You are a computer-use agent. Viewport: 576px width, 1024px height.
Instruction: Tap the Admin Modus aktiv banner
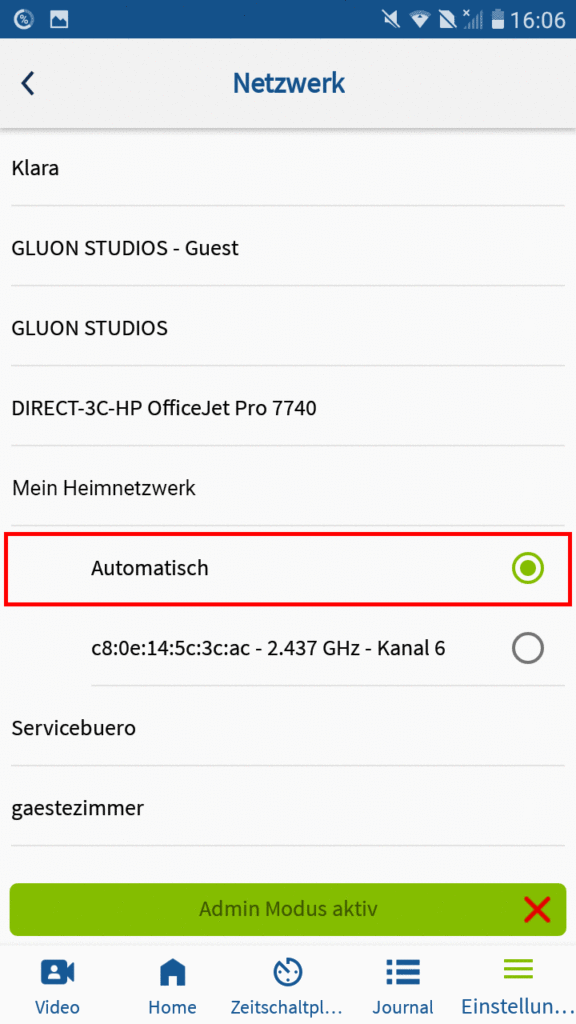[x=288, y=909]
